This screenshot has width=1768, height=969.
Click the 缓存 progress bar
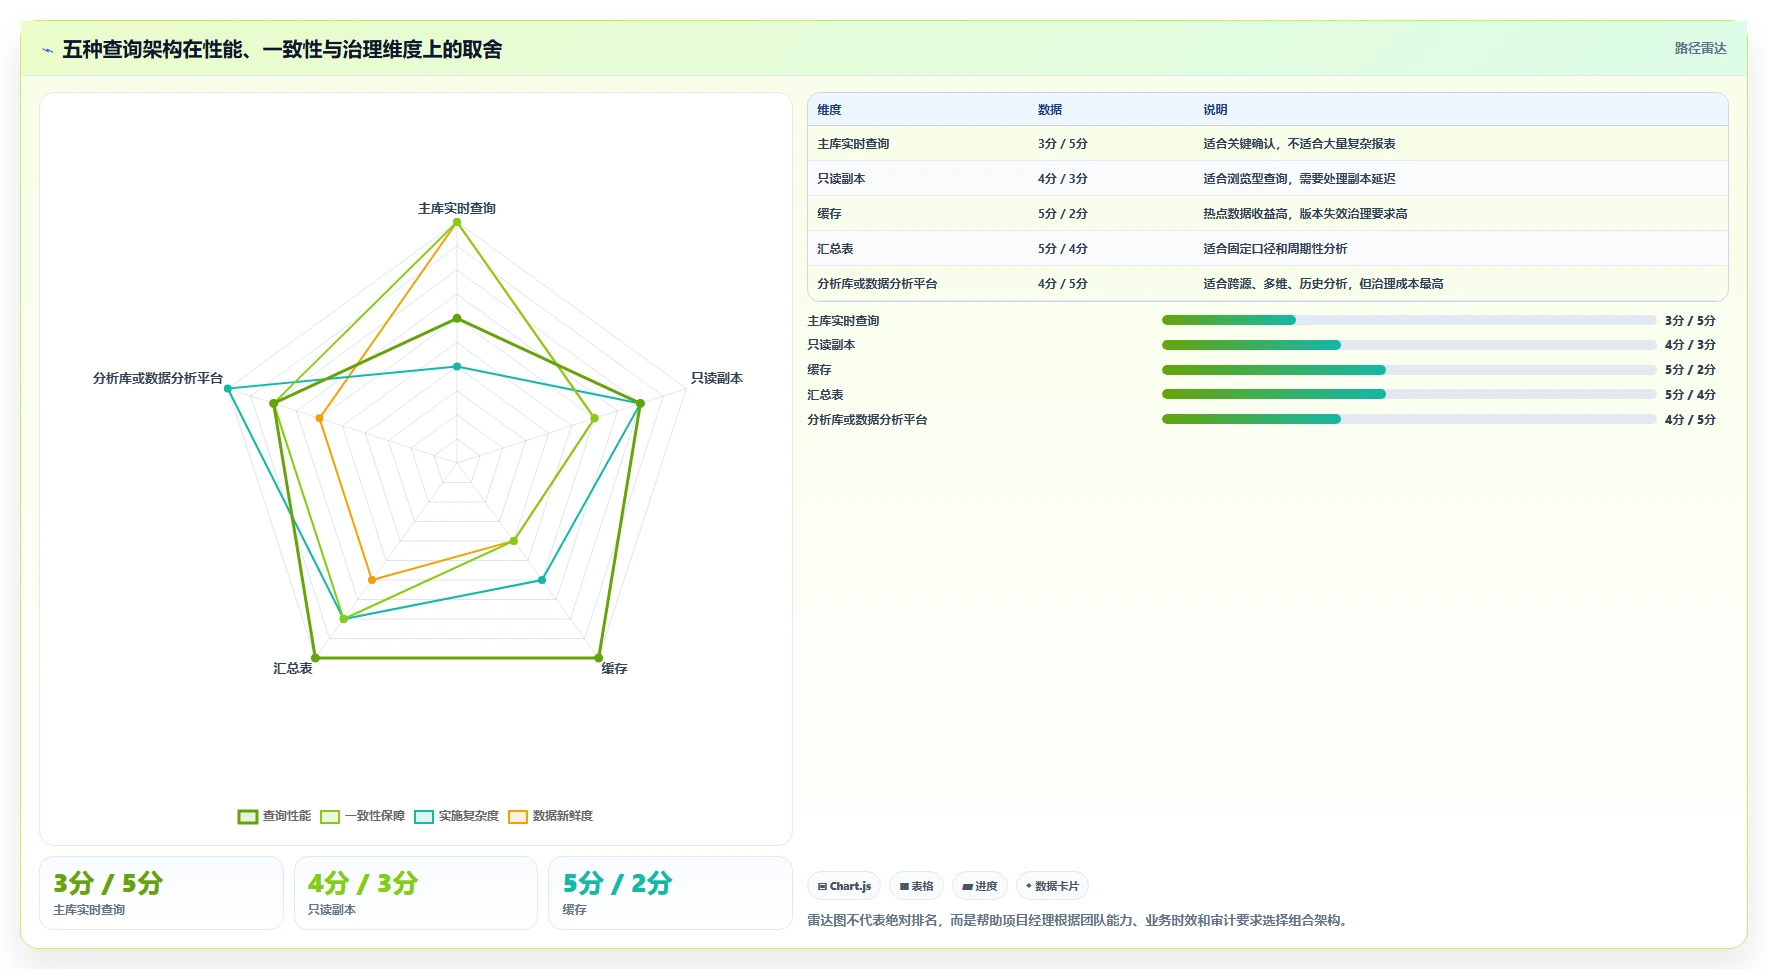(1409, 370)
